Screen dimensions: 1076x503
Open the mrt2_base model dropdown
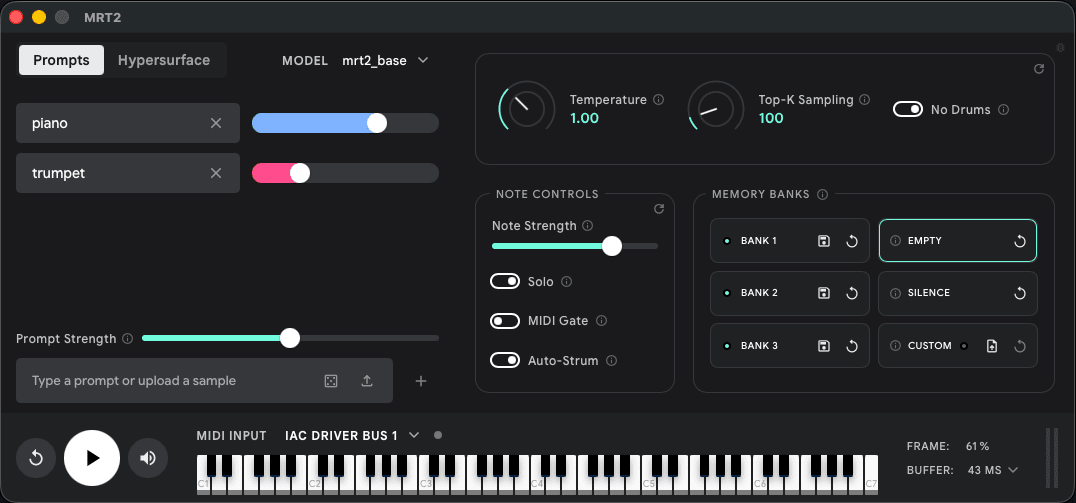386,60
